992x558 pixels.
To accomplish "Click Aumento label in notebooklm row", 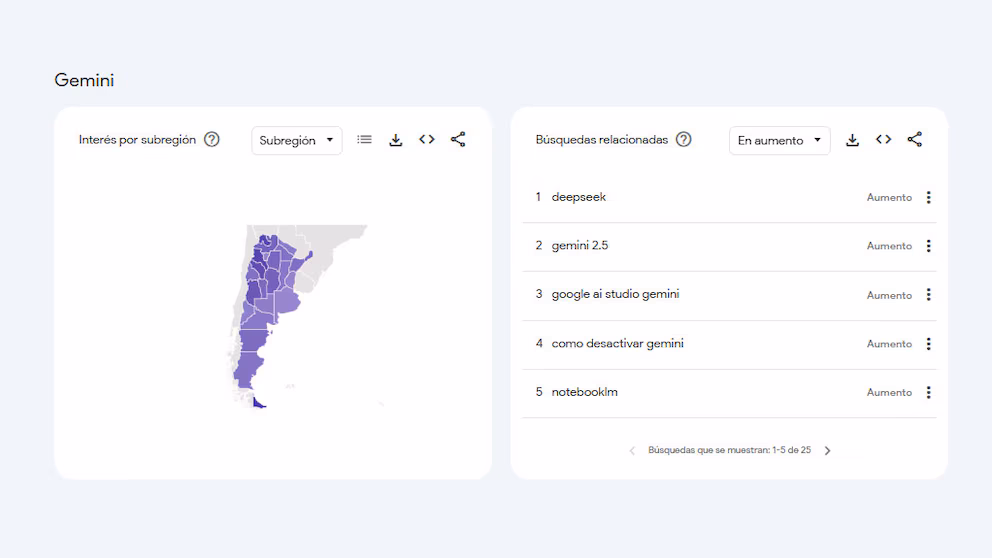I will coord(889,392).
